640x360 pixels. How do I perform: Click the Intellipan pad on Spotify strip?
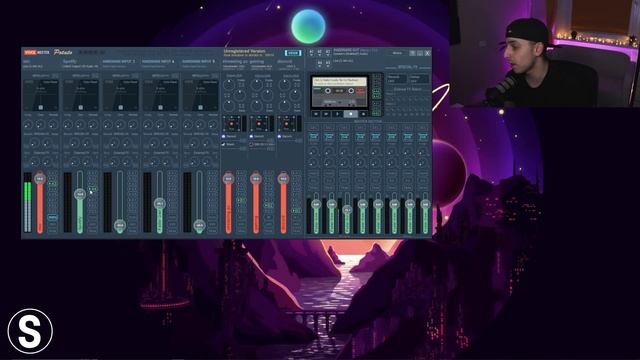[x=81, y=96]
